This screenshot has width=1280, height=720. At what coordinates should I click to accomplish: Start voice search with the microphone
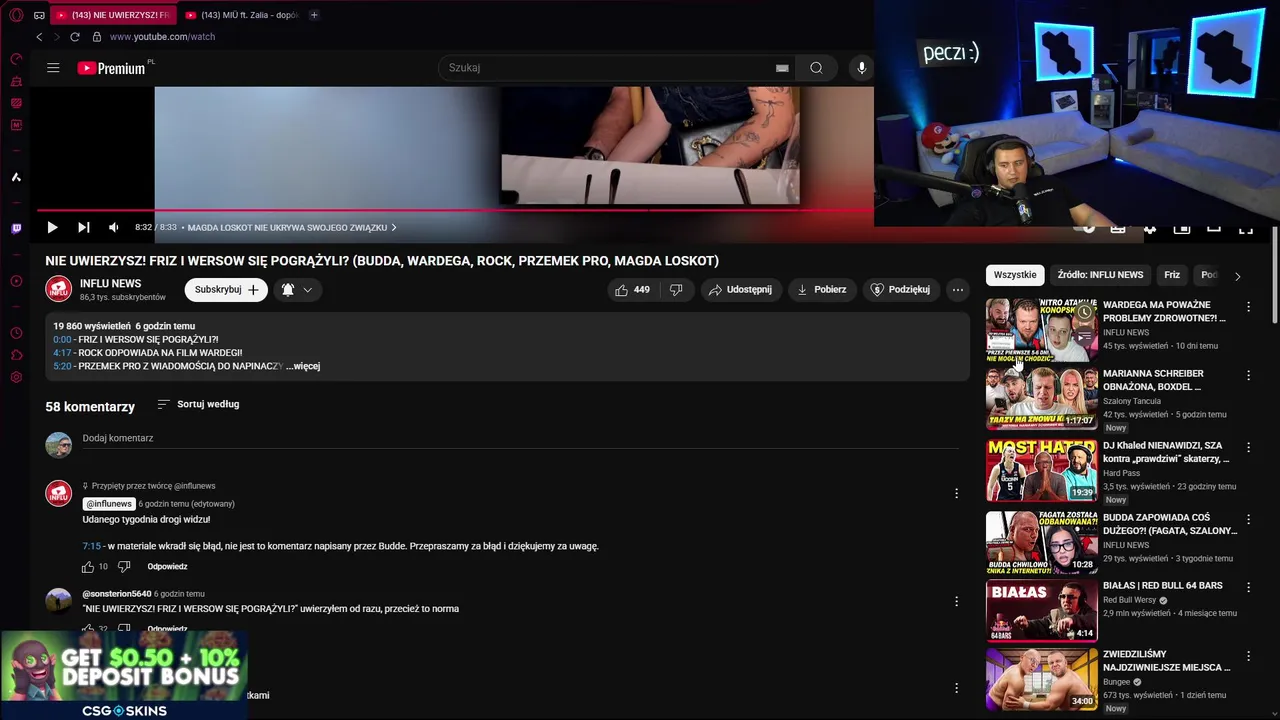click(862, 68)
